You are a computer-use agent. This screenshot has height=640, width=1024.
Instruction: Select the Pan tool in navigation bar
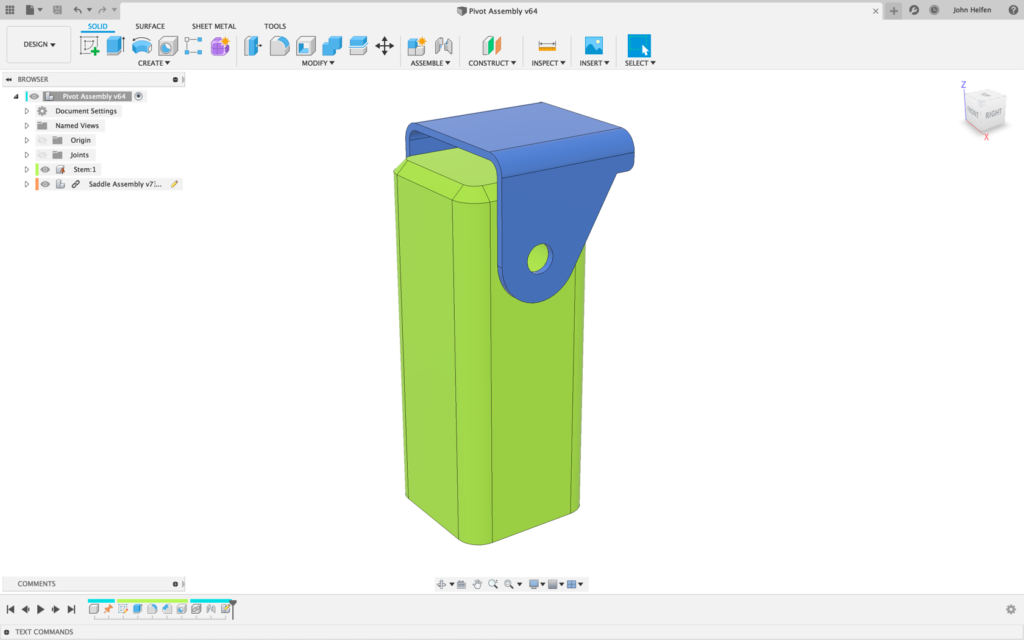pyautogui.click(x=477, y=583)
